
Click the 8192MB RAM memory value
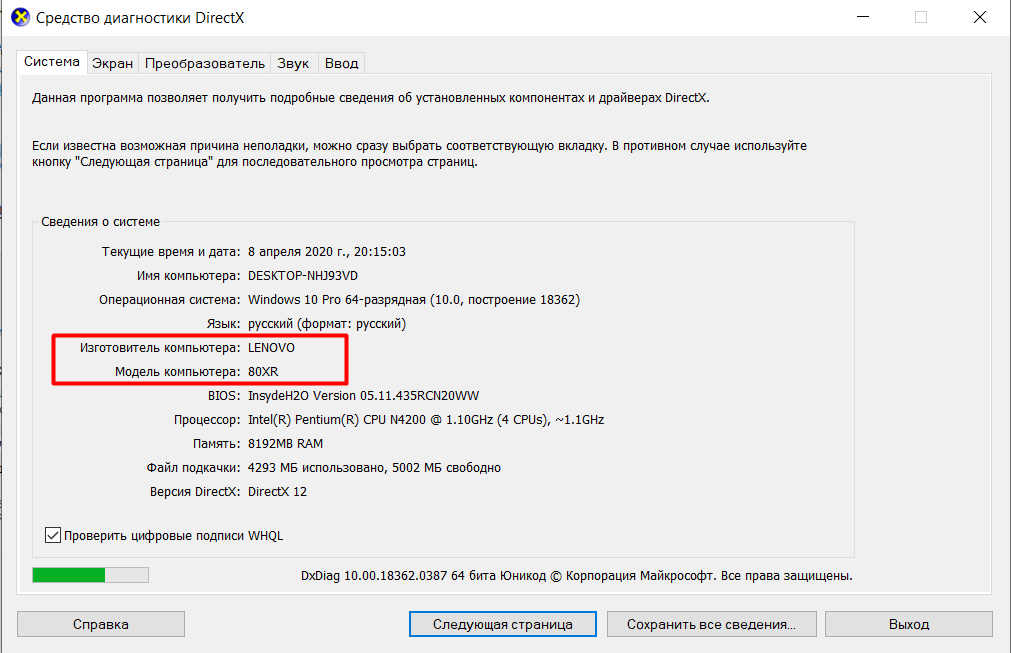pyautogui.click(x=285, y=444)
